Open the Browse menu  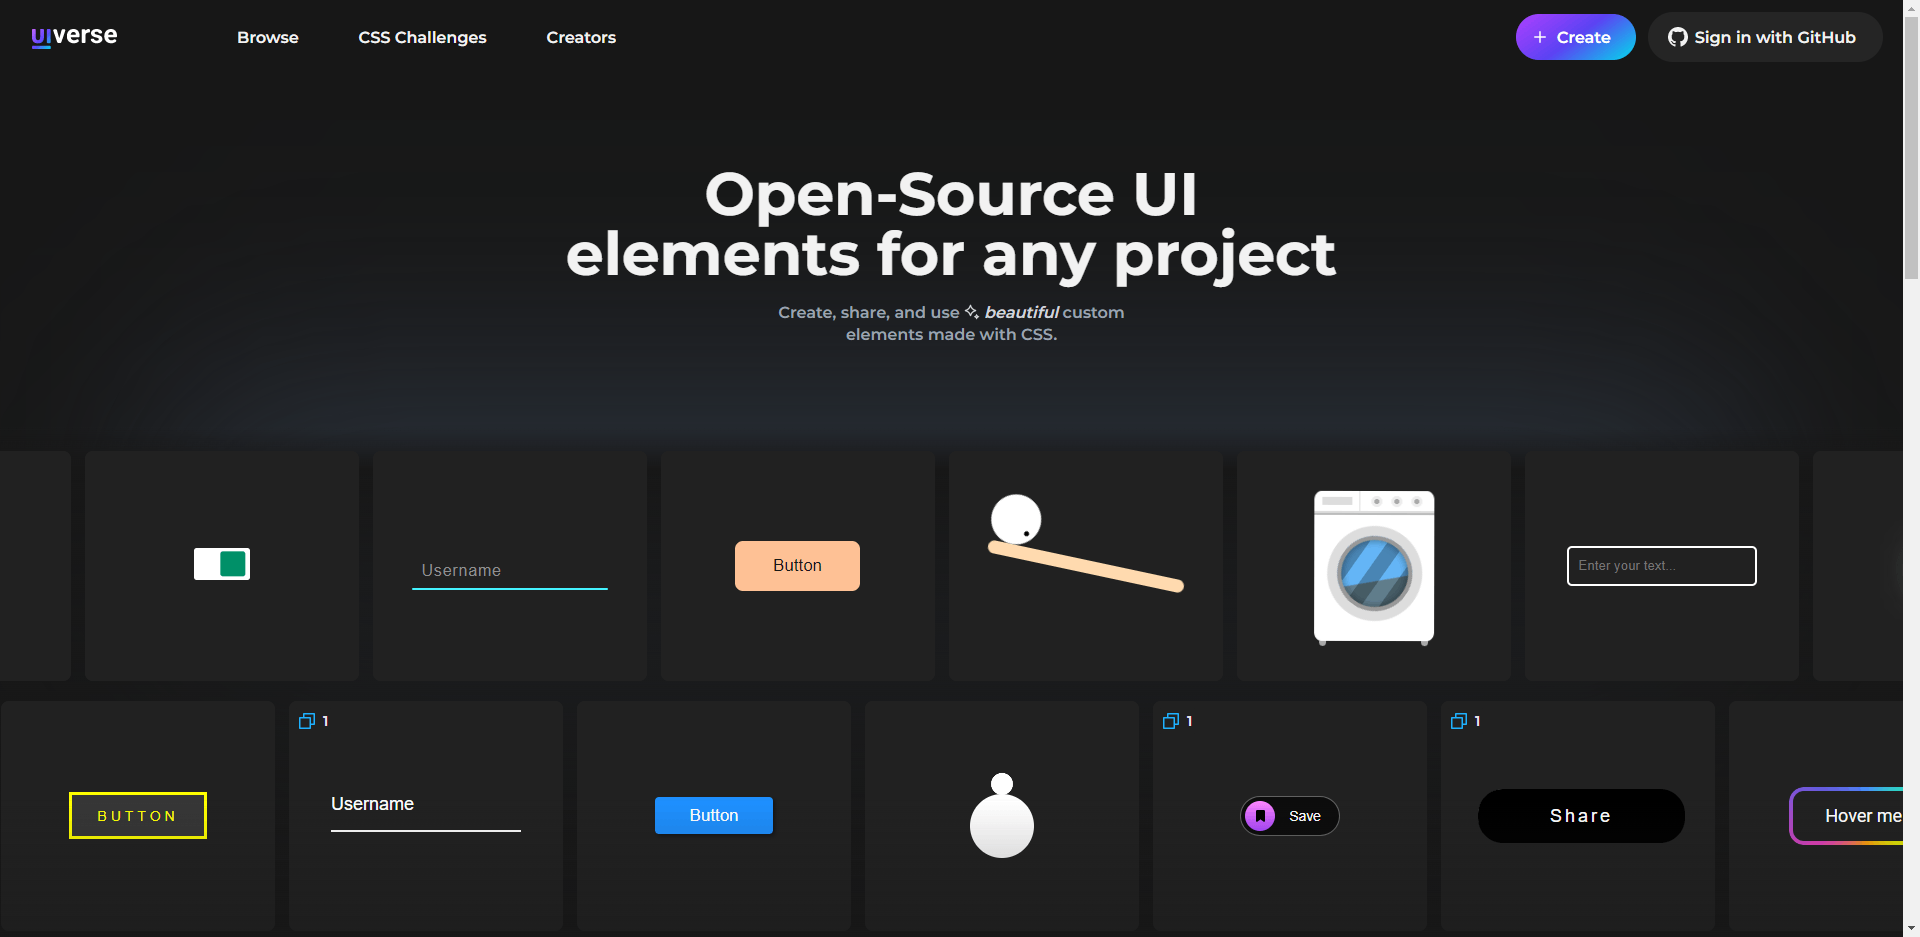[268, 37]
